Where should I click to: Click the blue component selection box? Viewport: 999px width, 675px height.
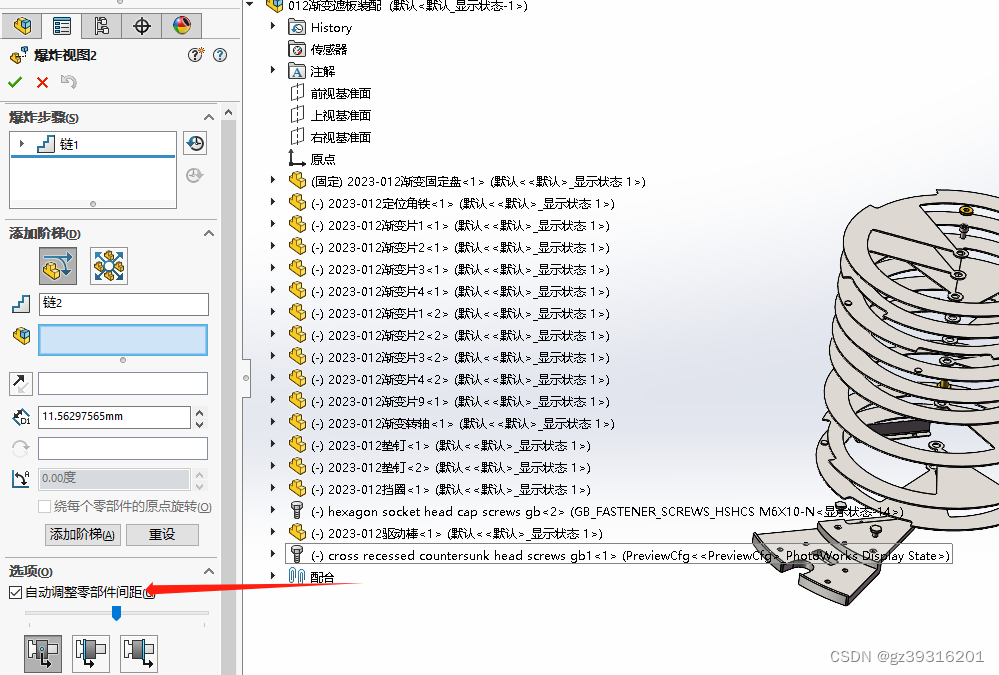point(123,340)
